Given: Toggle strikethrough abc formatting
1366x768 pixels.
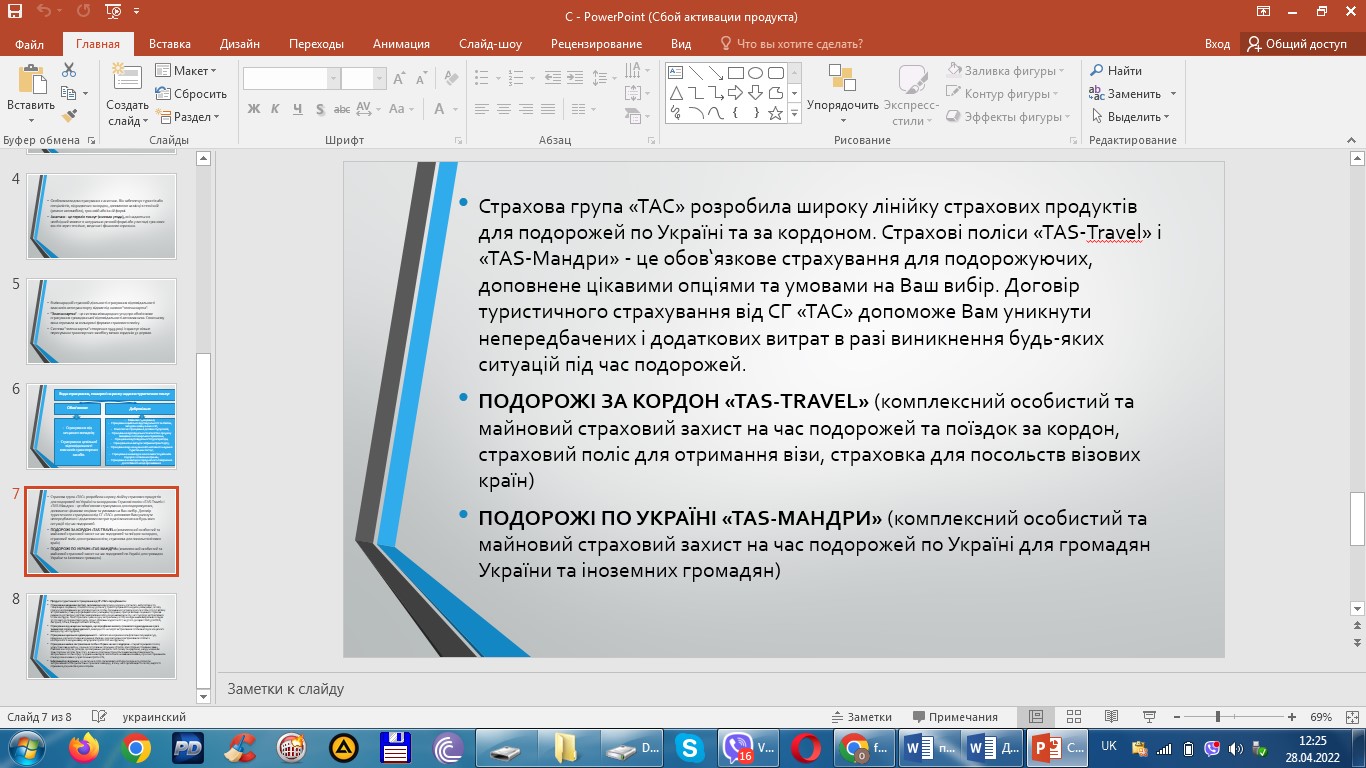Looking at the screenshot, I should point(343,109).
